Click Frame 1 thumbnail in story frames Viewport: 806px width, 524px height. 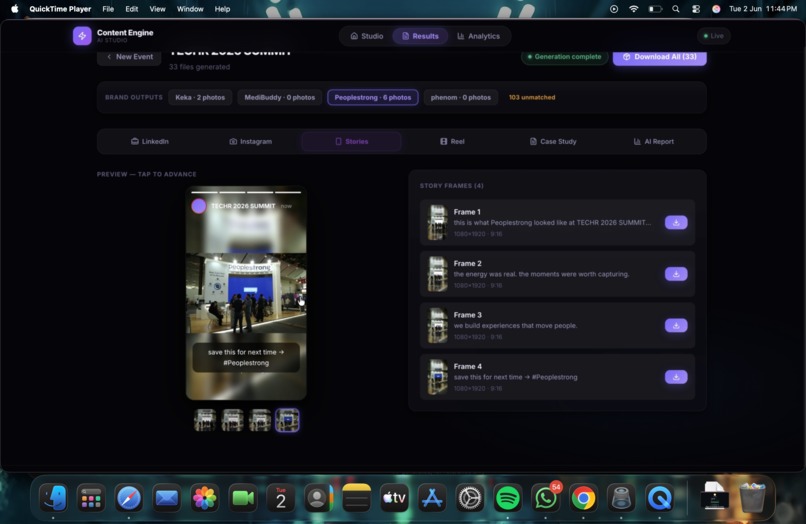pos(437,223)
